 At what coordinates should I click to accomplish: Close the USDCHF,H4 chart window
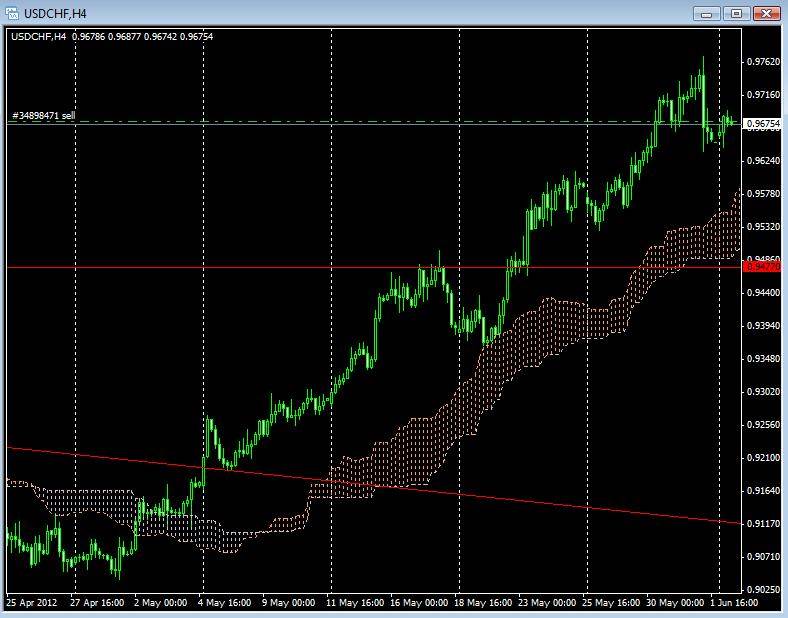[766, 12]
